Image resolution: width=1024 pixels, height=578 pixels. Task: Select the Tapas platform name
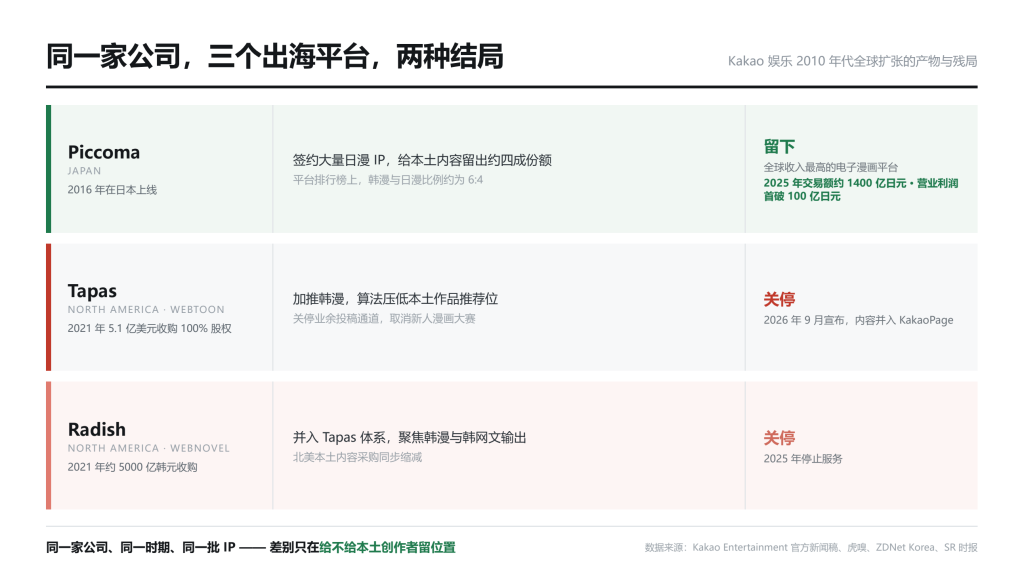click(x=92, y=291)
